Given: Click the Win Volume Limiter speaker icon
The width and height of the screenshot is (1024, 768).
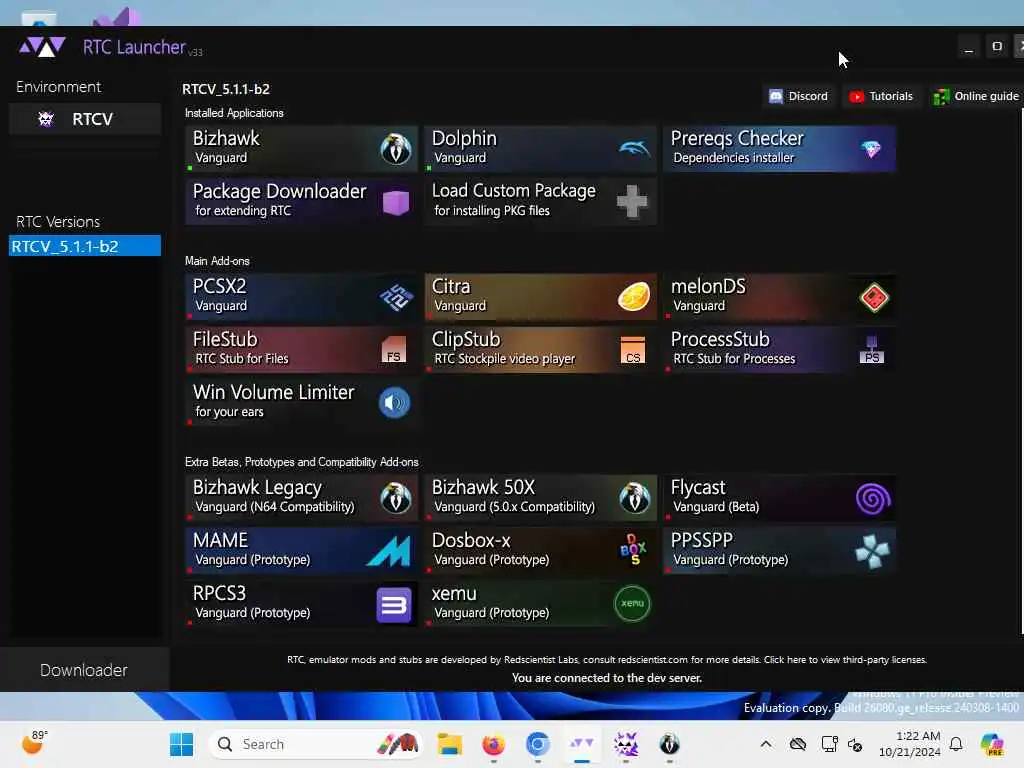Looking at the screenshot, I should pos(394,402).
